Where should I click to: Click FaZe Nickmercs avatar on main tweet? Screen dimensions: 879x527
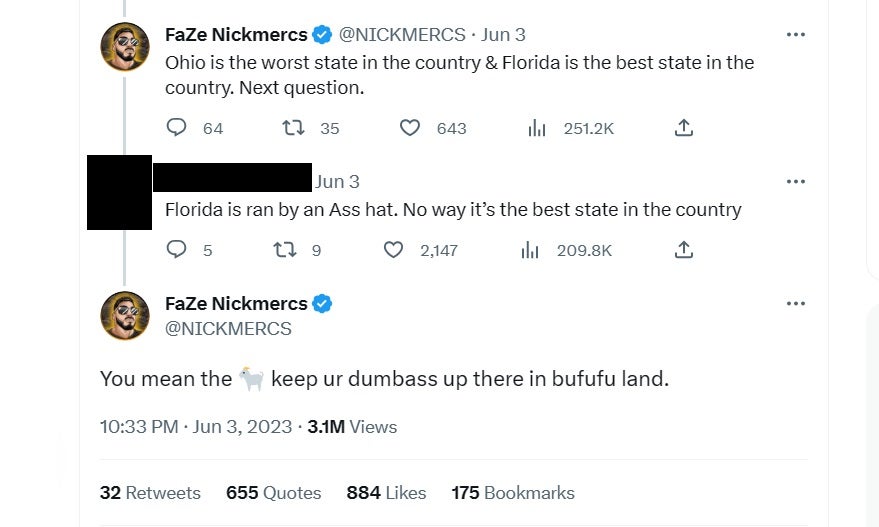click(x=125, y=316)
